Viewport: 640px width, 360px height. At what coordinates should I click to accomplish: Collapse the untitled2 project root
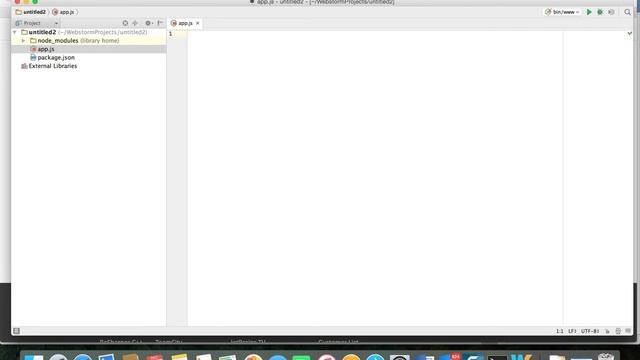[x=15, y=32]
